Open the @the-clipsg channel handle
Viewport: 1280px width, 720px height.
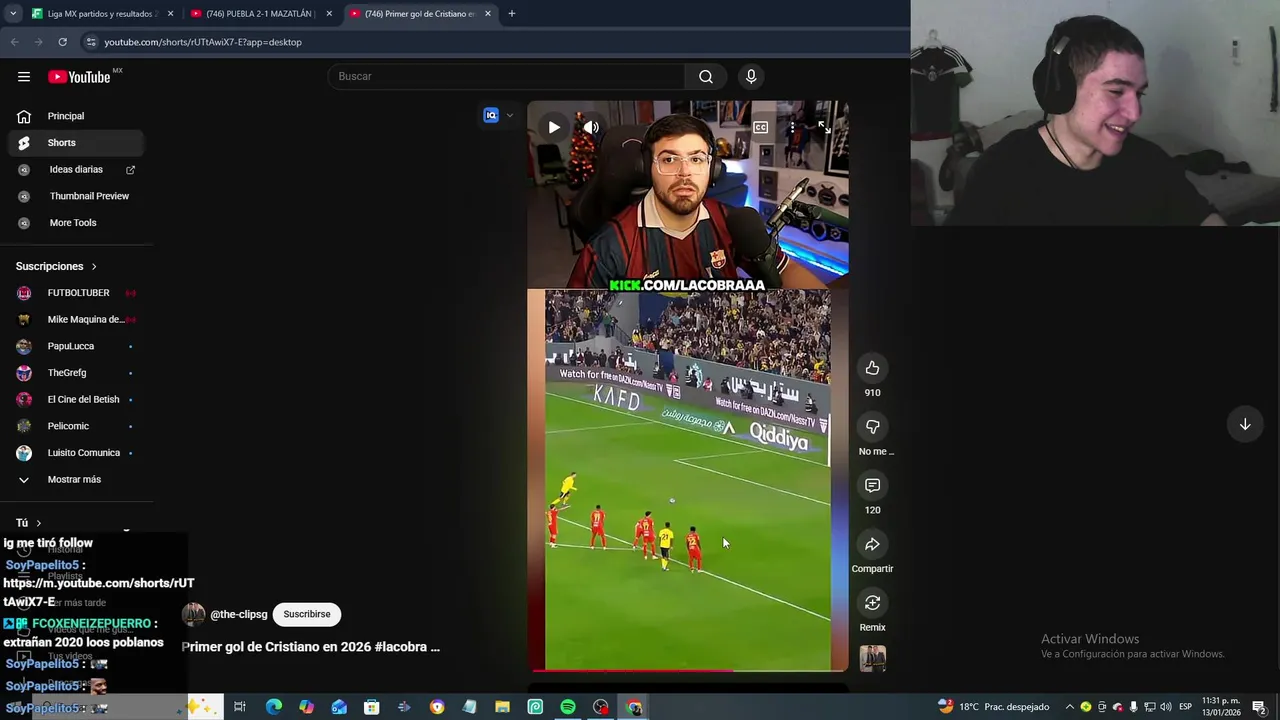(239, 614)
